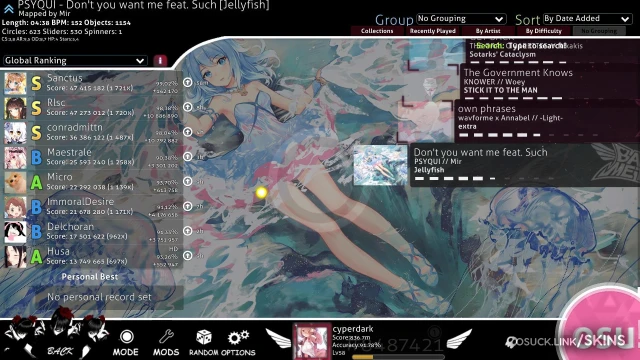Click No personal record set text
This screenshot has width=640, height=360.
[99, 297]
